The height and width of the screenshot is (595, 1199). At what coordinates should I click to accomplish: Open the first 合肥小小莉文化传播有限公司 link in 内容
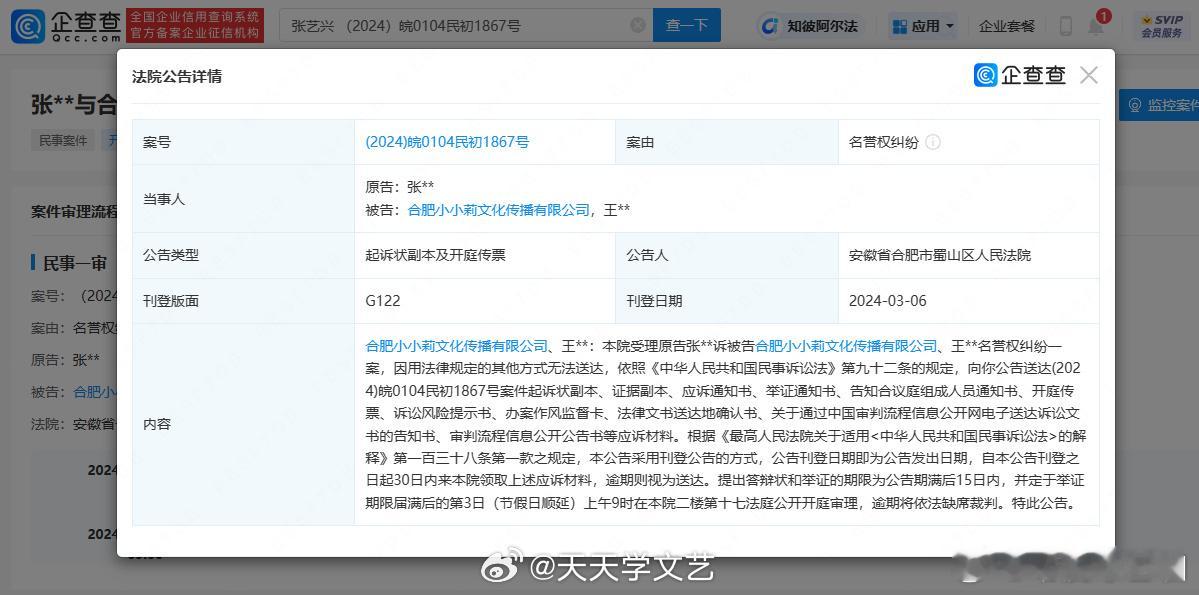coord(457,346)
